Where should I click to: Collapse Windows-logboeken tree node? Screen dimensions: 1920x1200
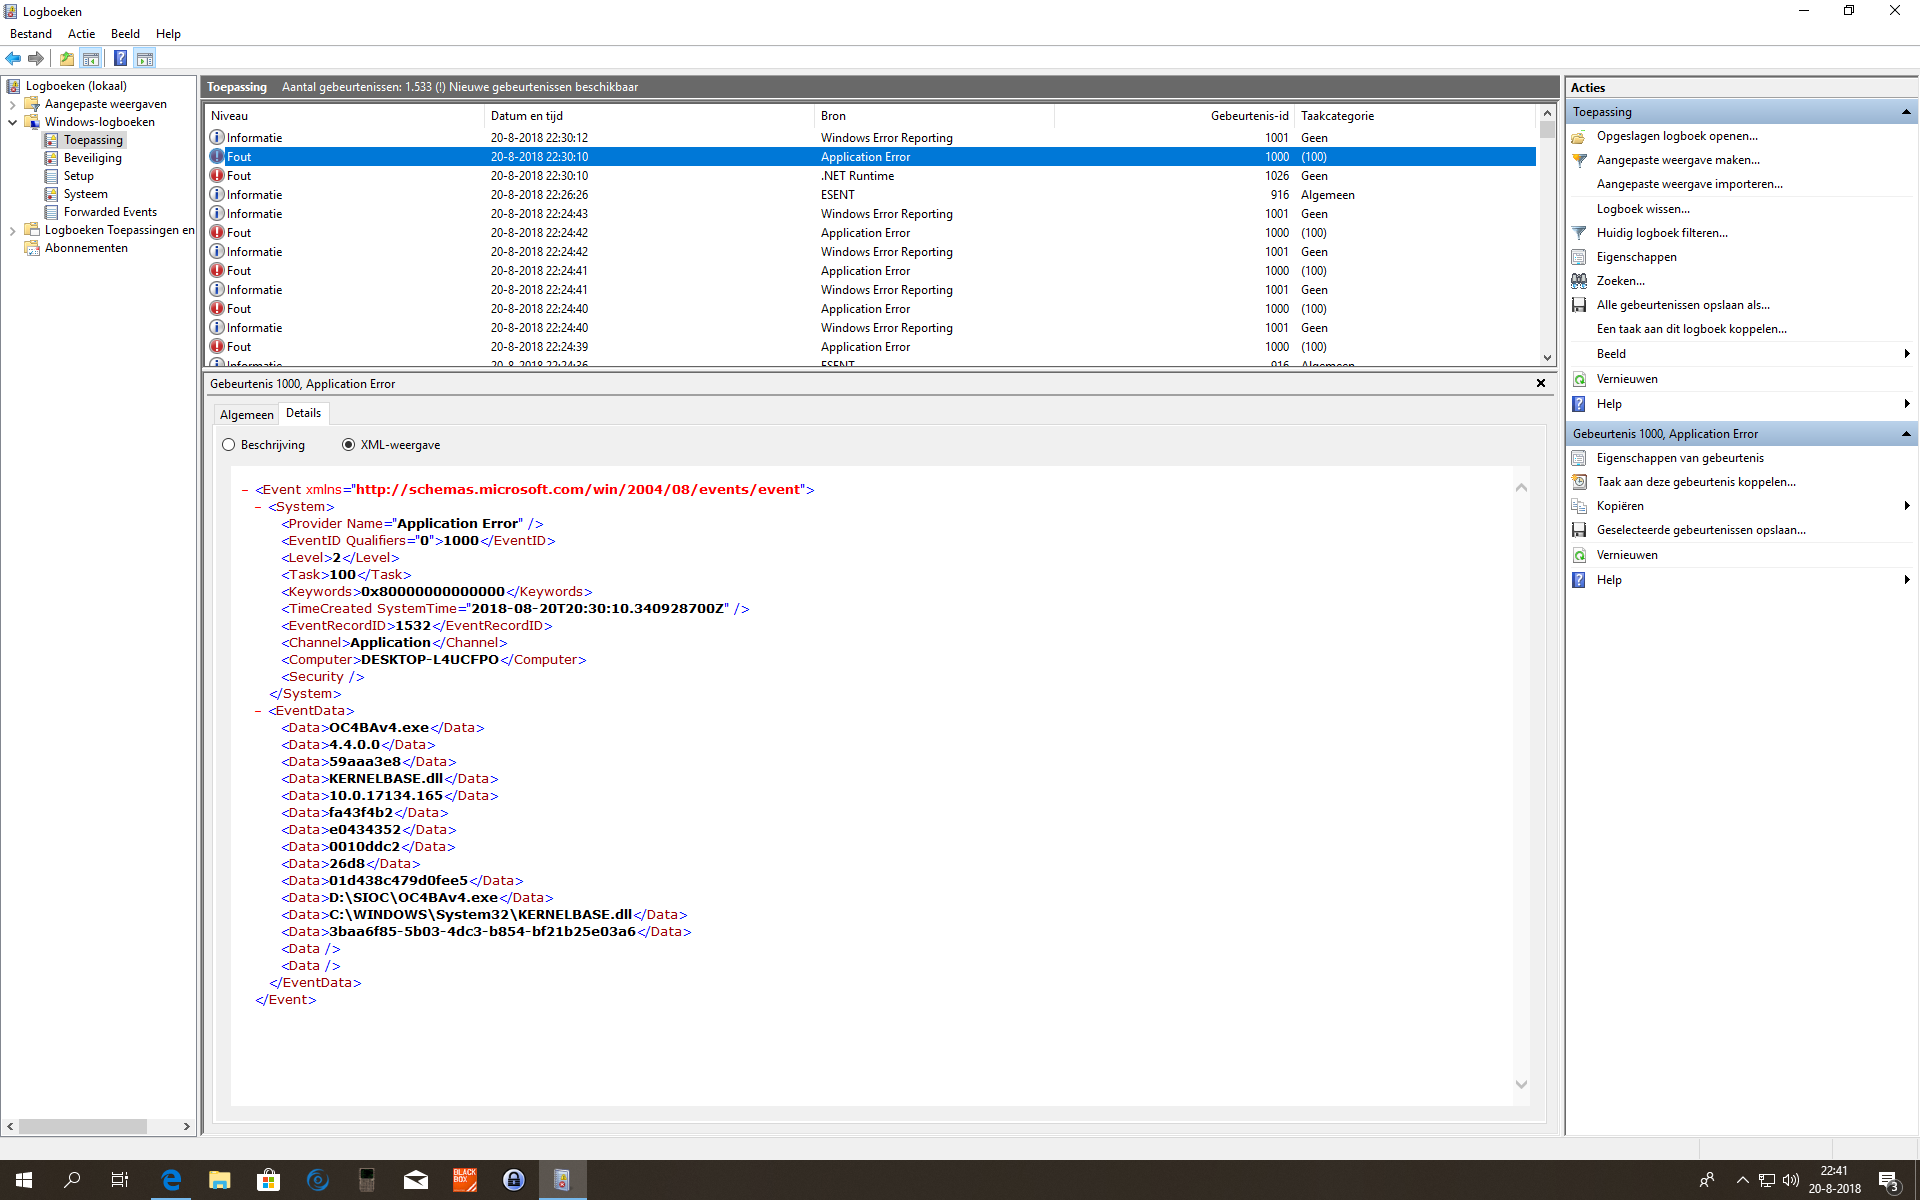[x=12, y=122]
